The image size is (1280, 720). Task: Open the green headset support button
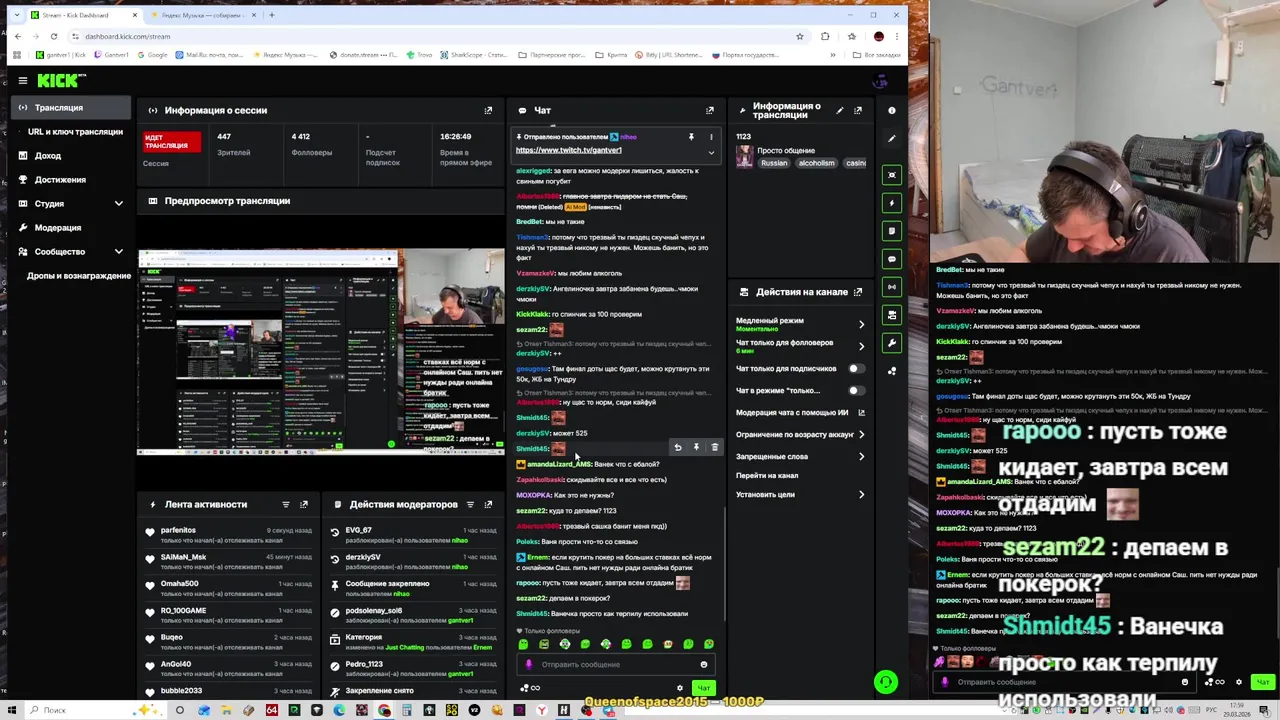886,682
